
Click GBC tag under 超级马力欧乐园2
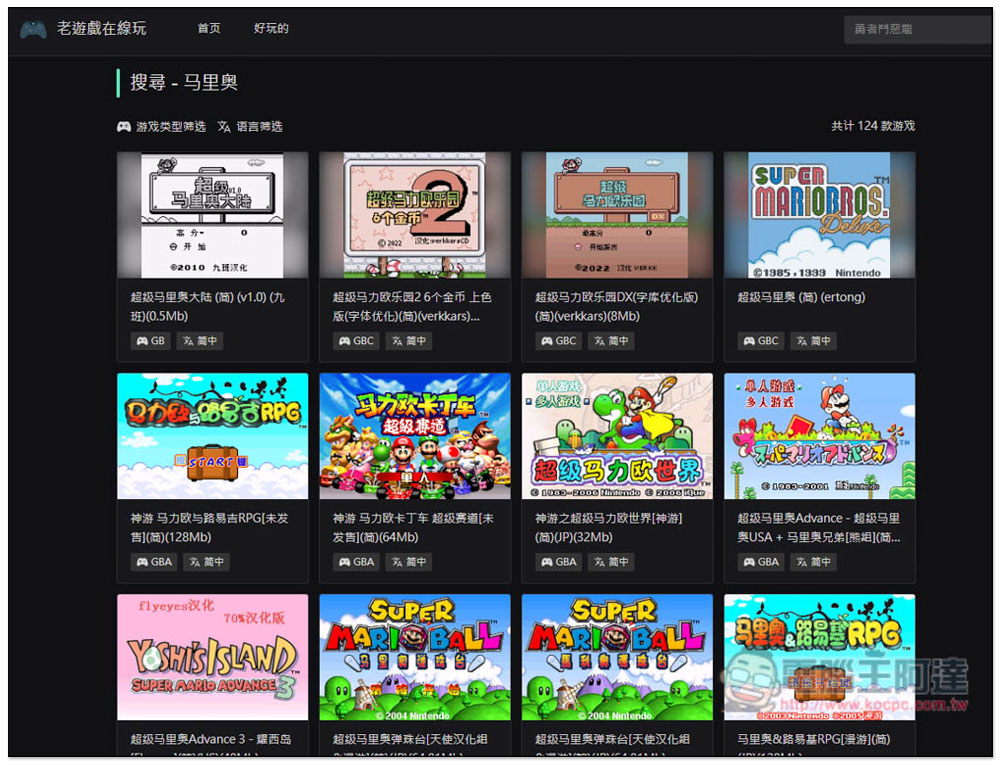pyautogui.click(x=356, y=341)
